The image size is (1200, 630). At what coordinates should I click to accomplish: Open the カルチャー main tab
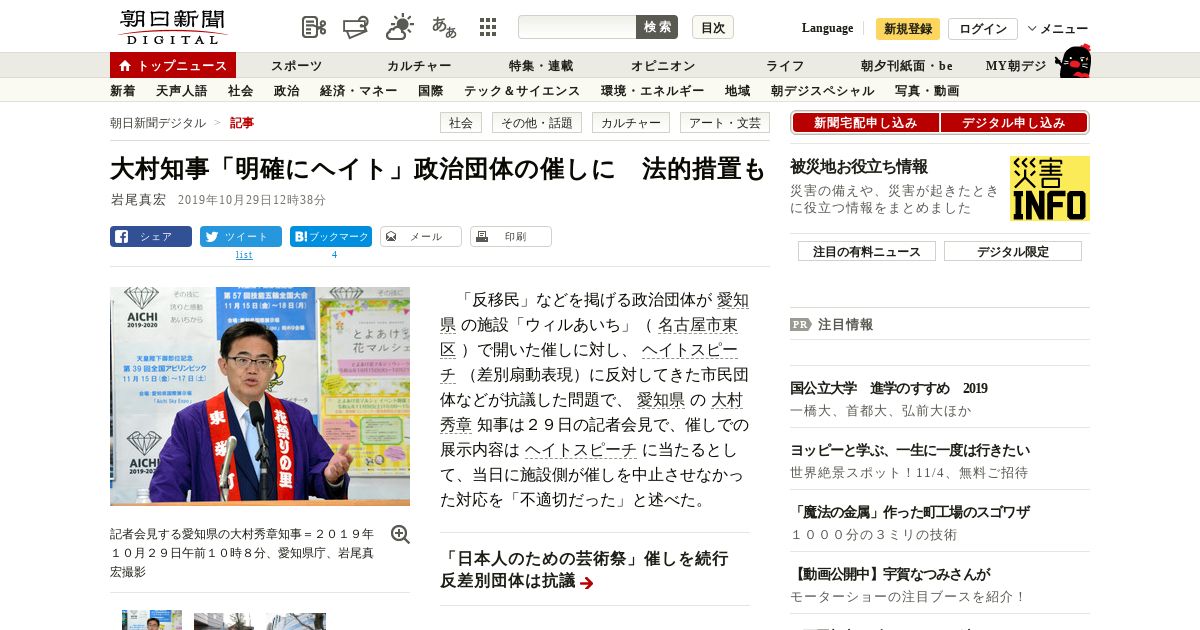(x=419, y=66)
